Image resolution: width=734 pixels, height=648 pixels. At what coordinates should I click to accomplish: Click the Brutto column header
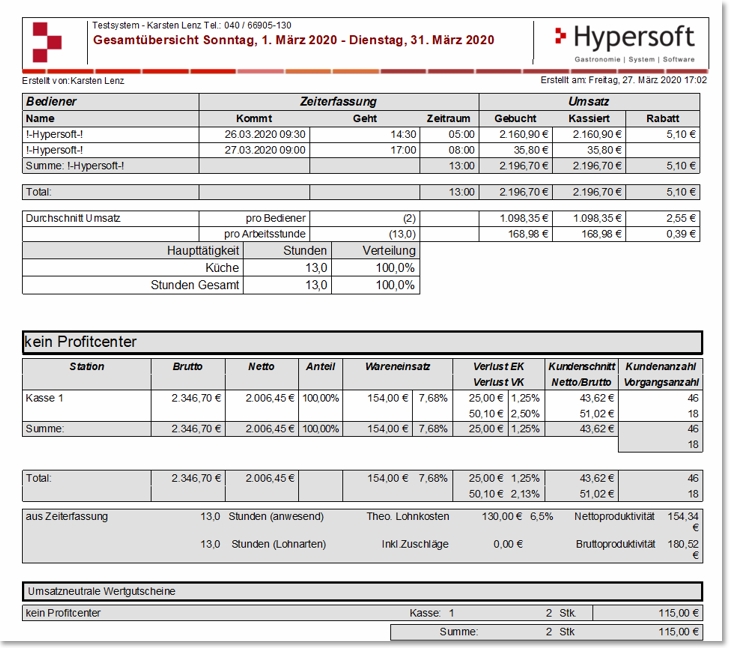click(188, 367)
